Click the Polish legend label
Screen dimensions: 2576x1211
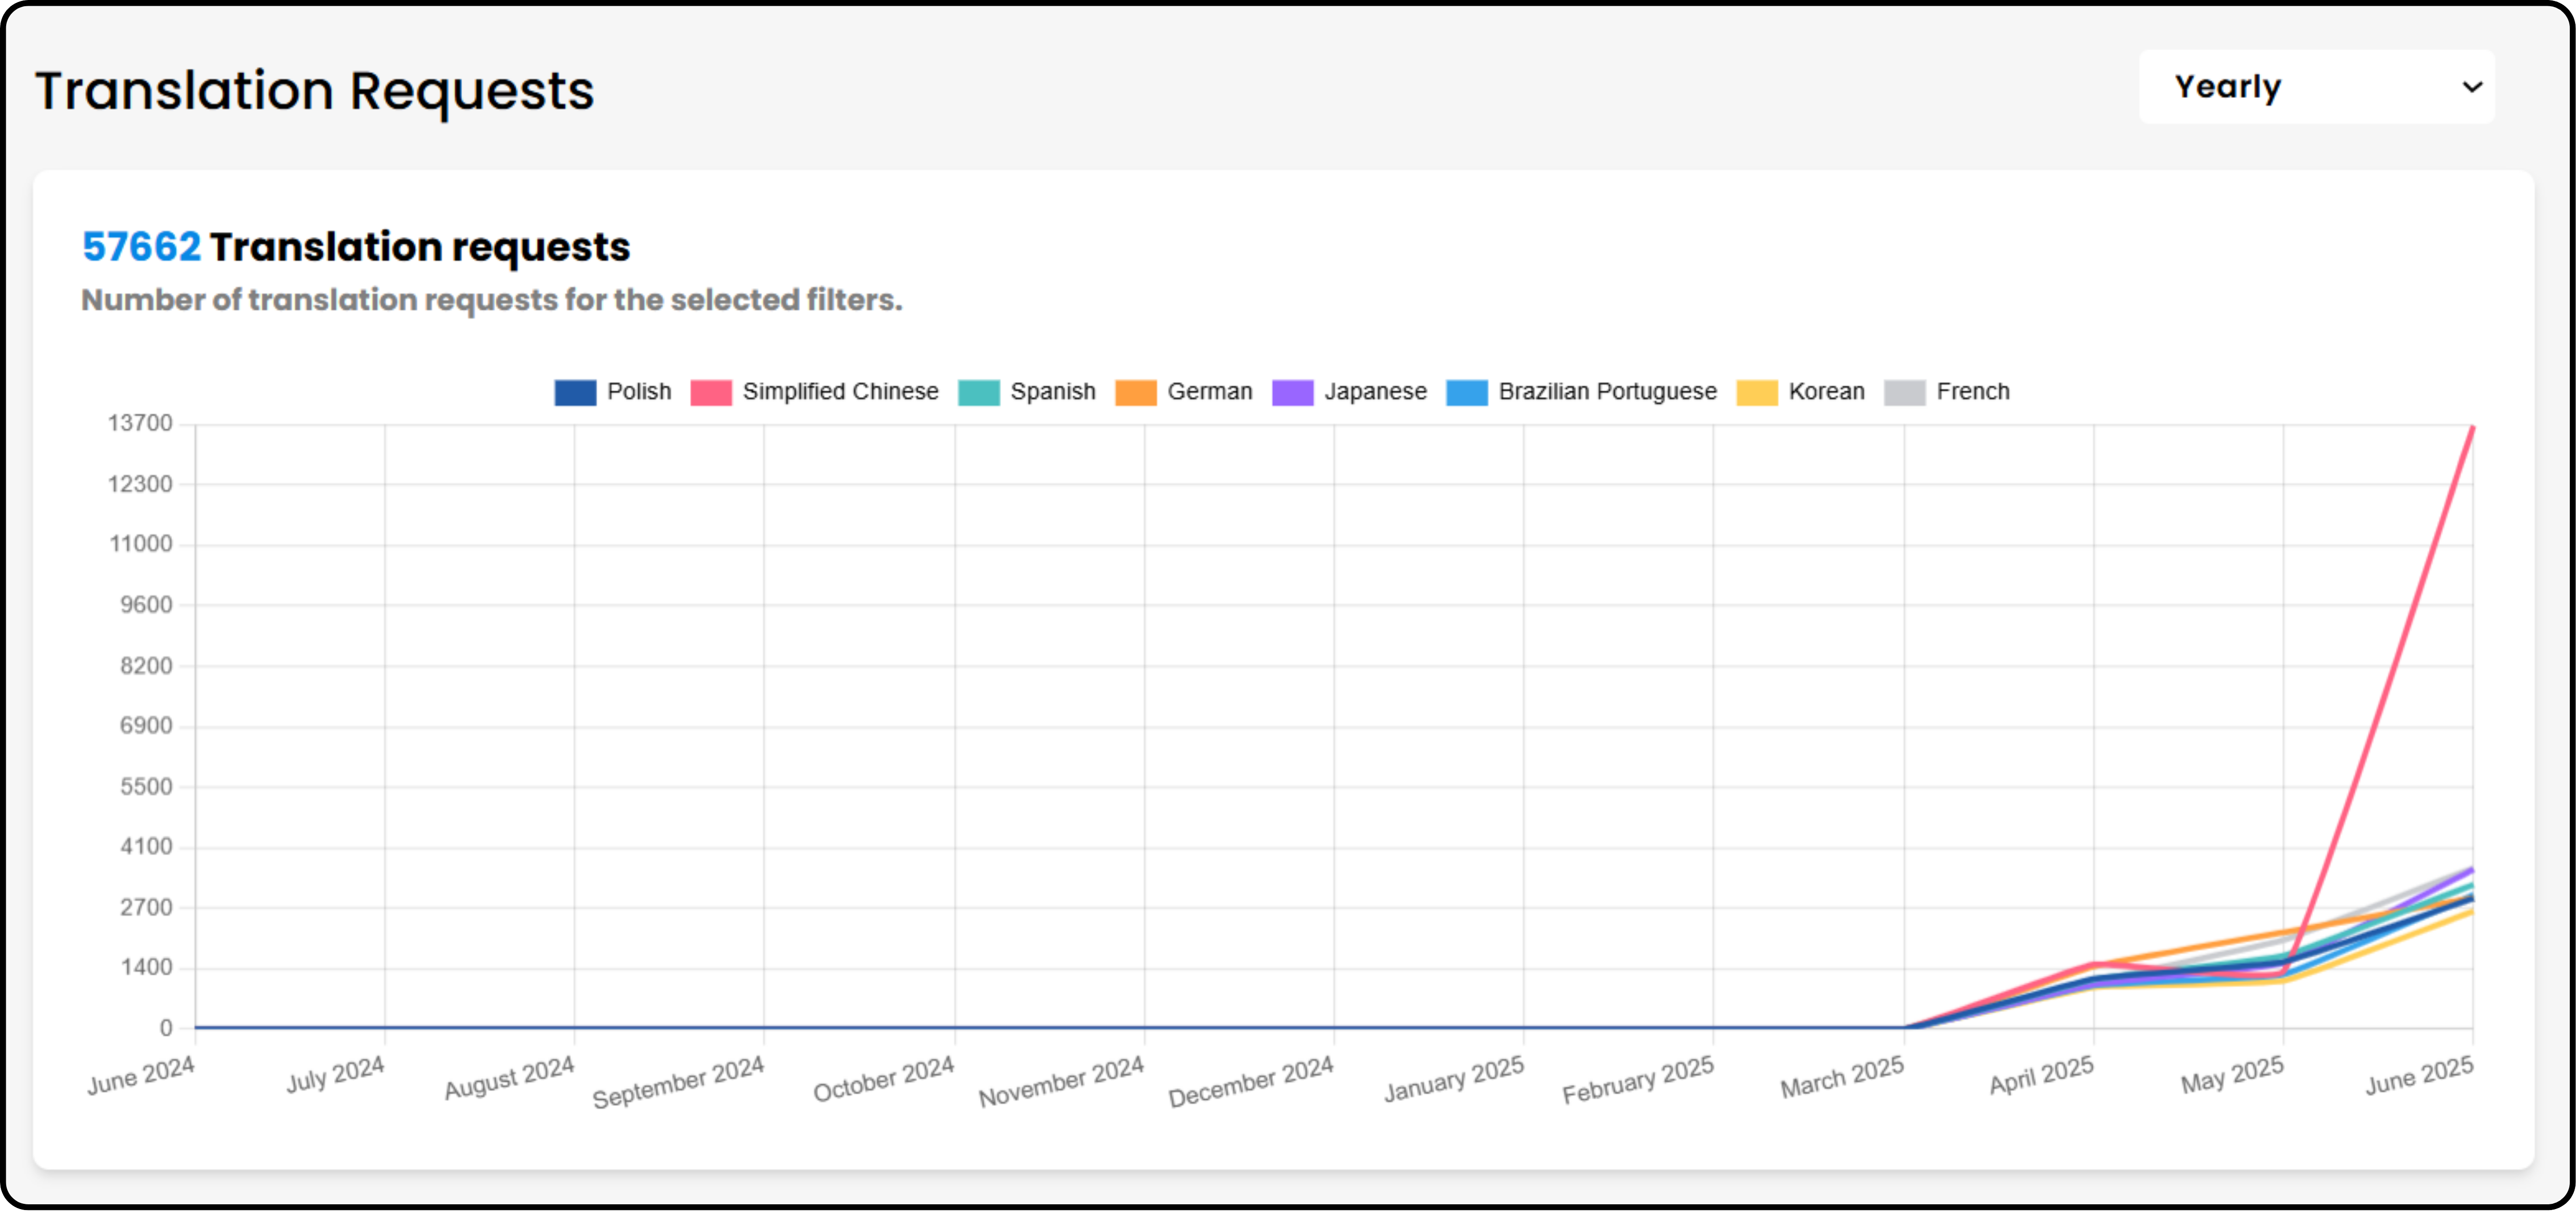tap(639, 392)
